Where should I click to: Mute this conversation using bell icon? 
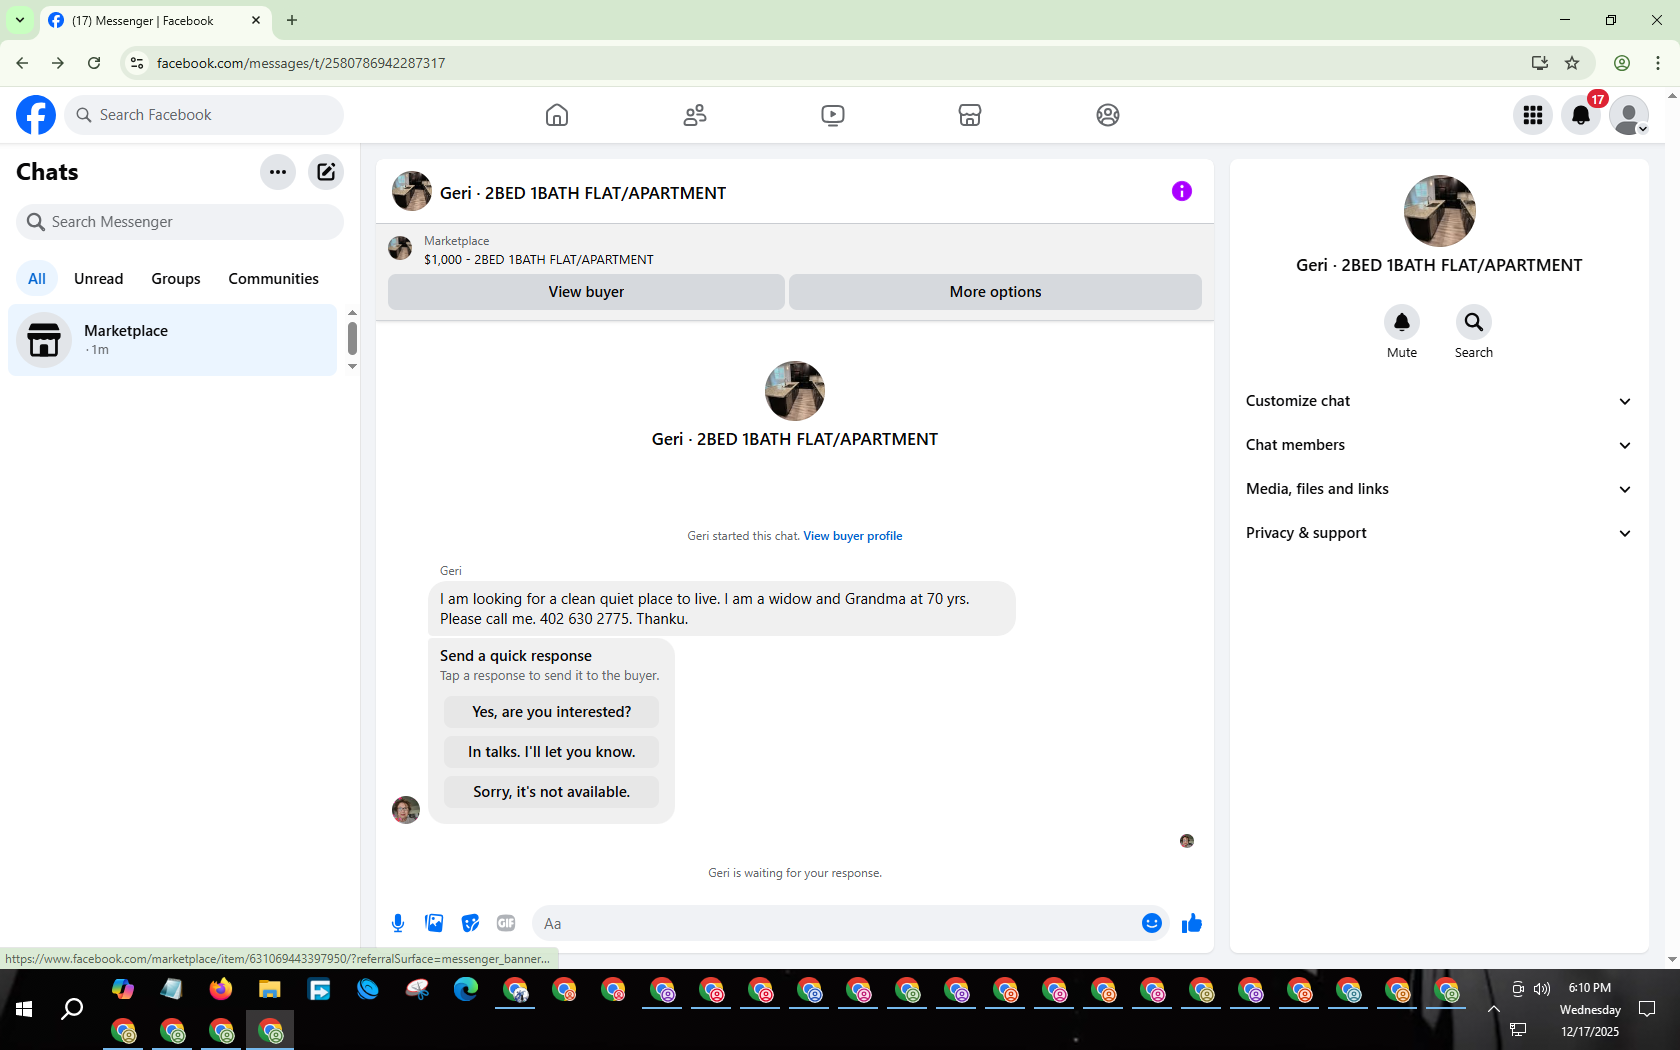[x=1402, y=322]
